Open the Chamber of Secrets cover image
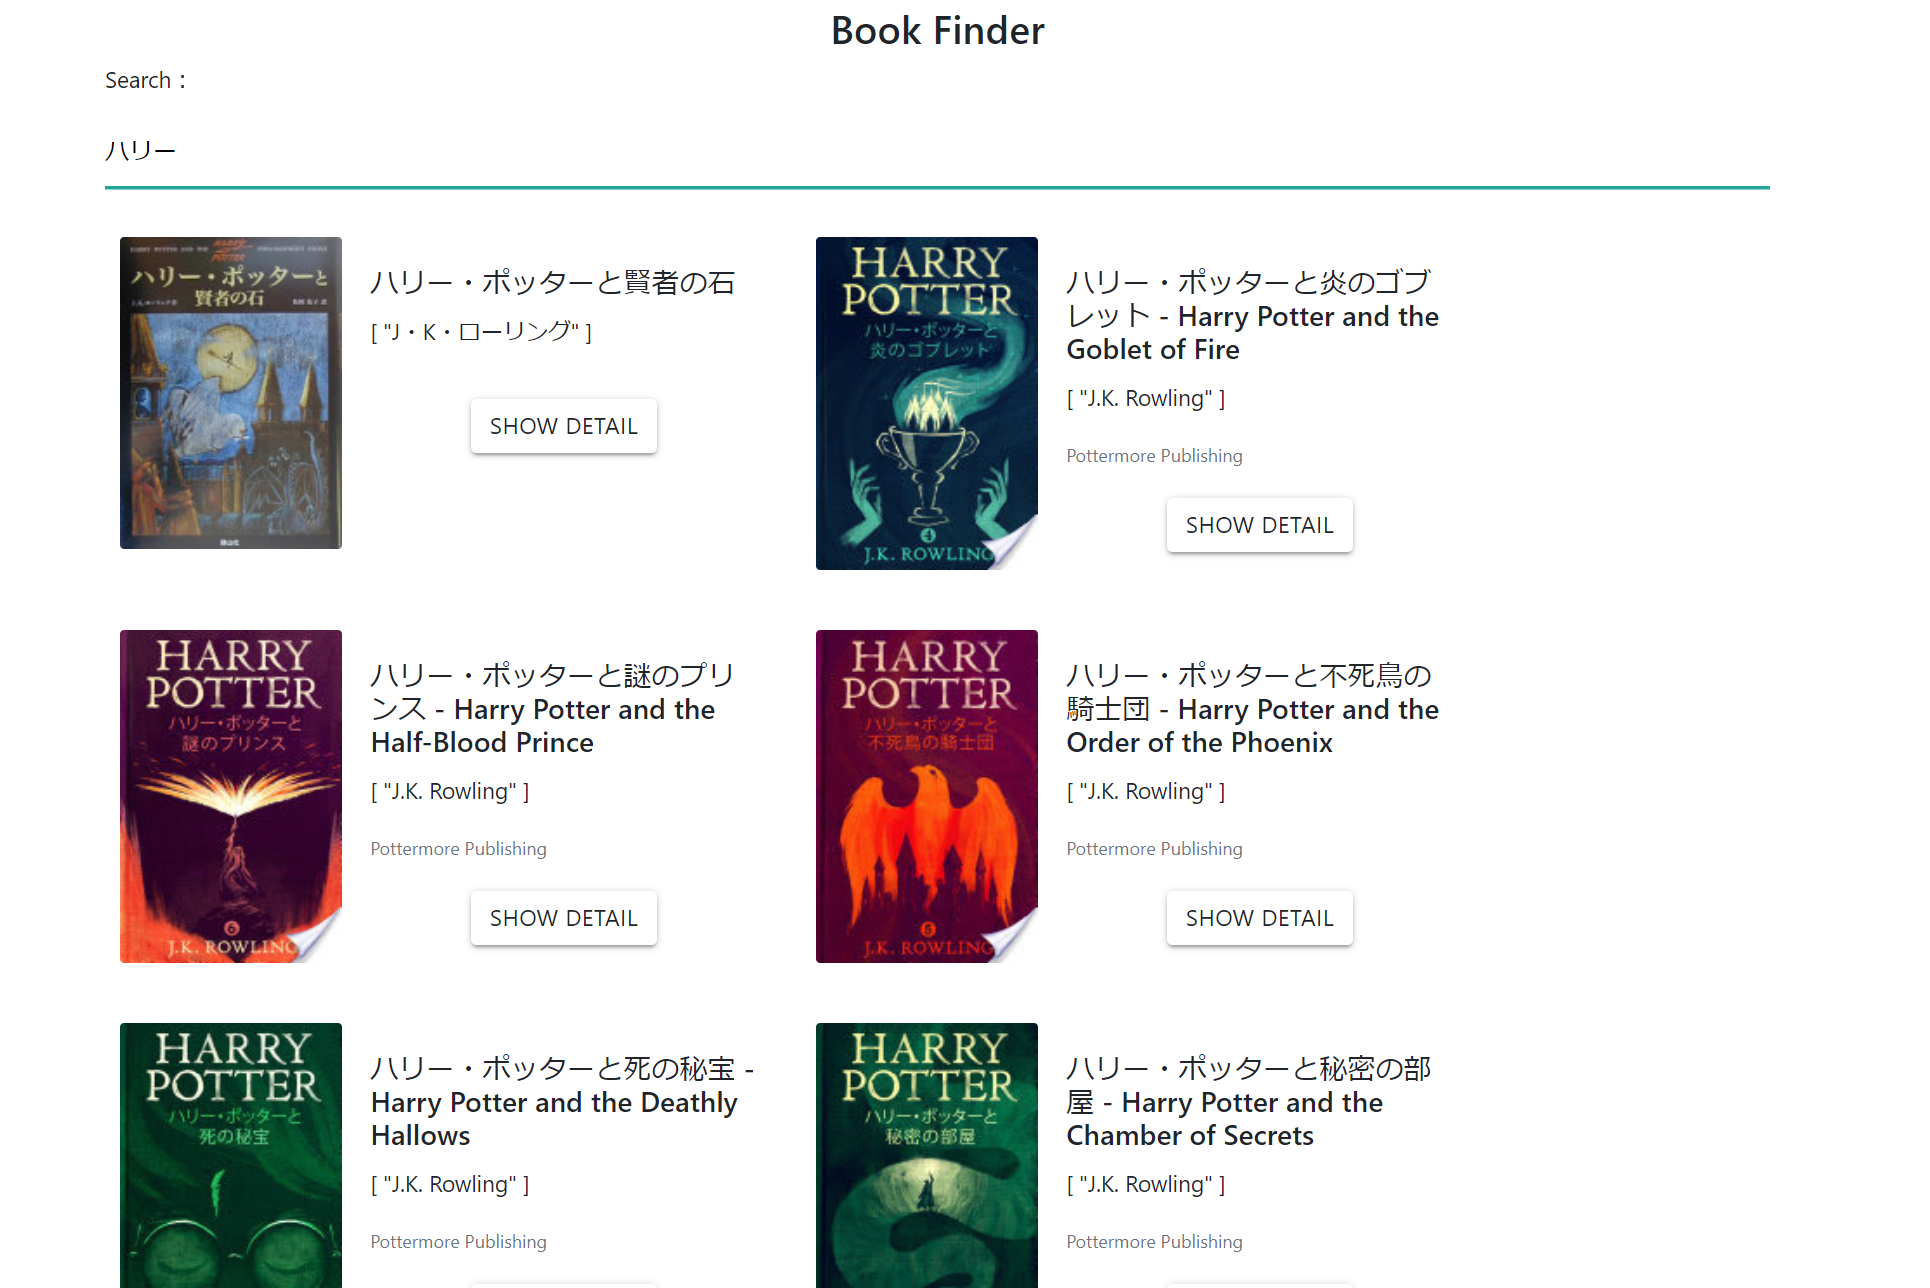Viewport: 1930px width, 1288px height. pos(927,1155)
